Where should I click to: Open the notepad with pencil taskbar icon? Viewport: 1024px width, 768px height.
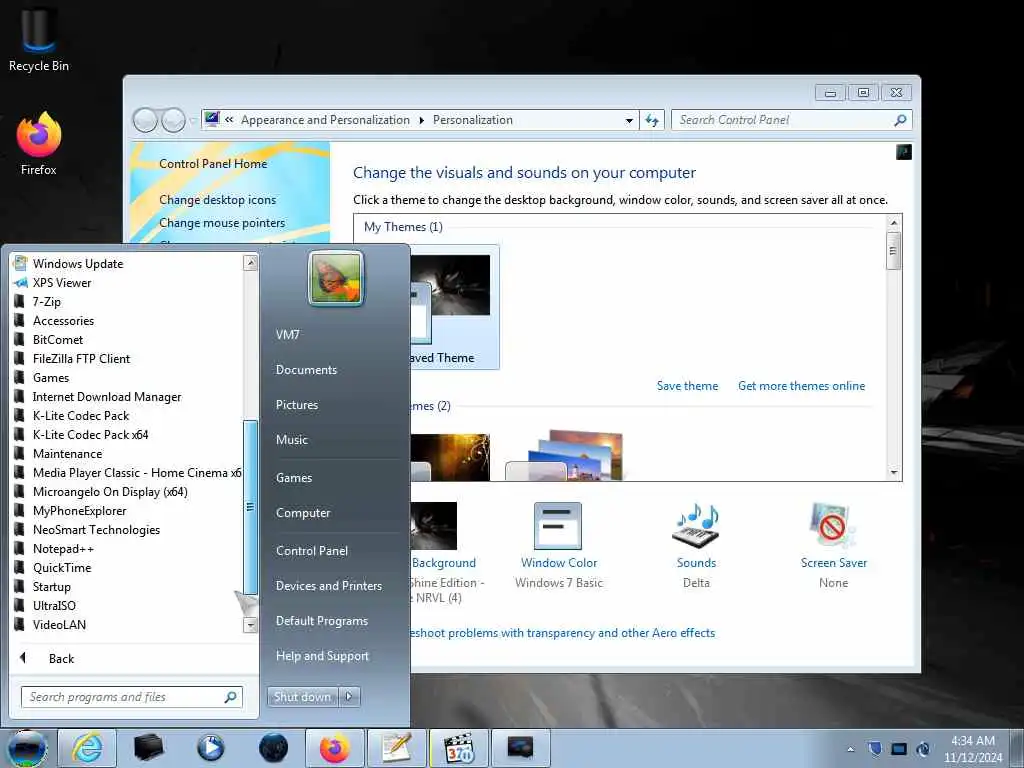396,748
